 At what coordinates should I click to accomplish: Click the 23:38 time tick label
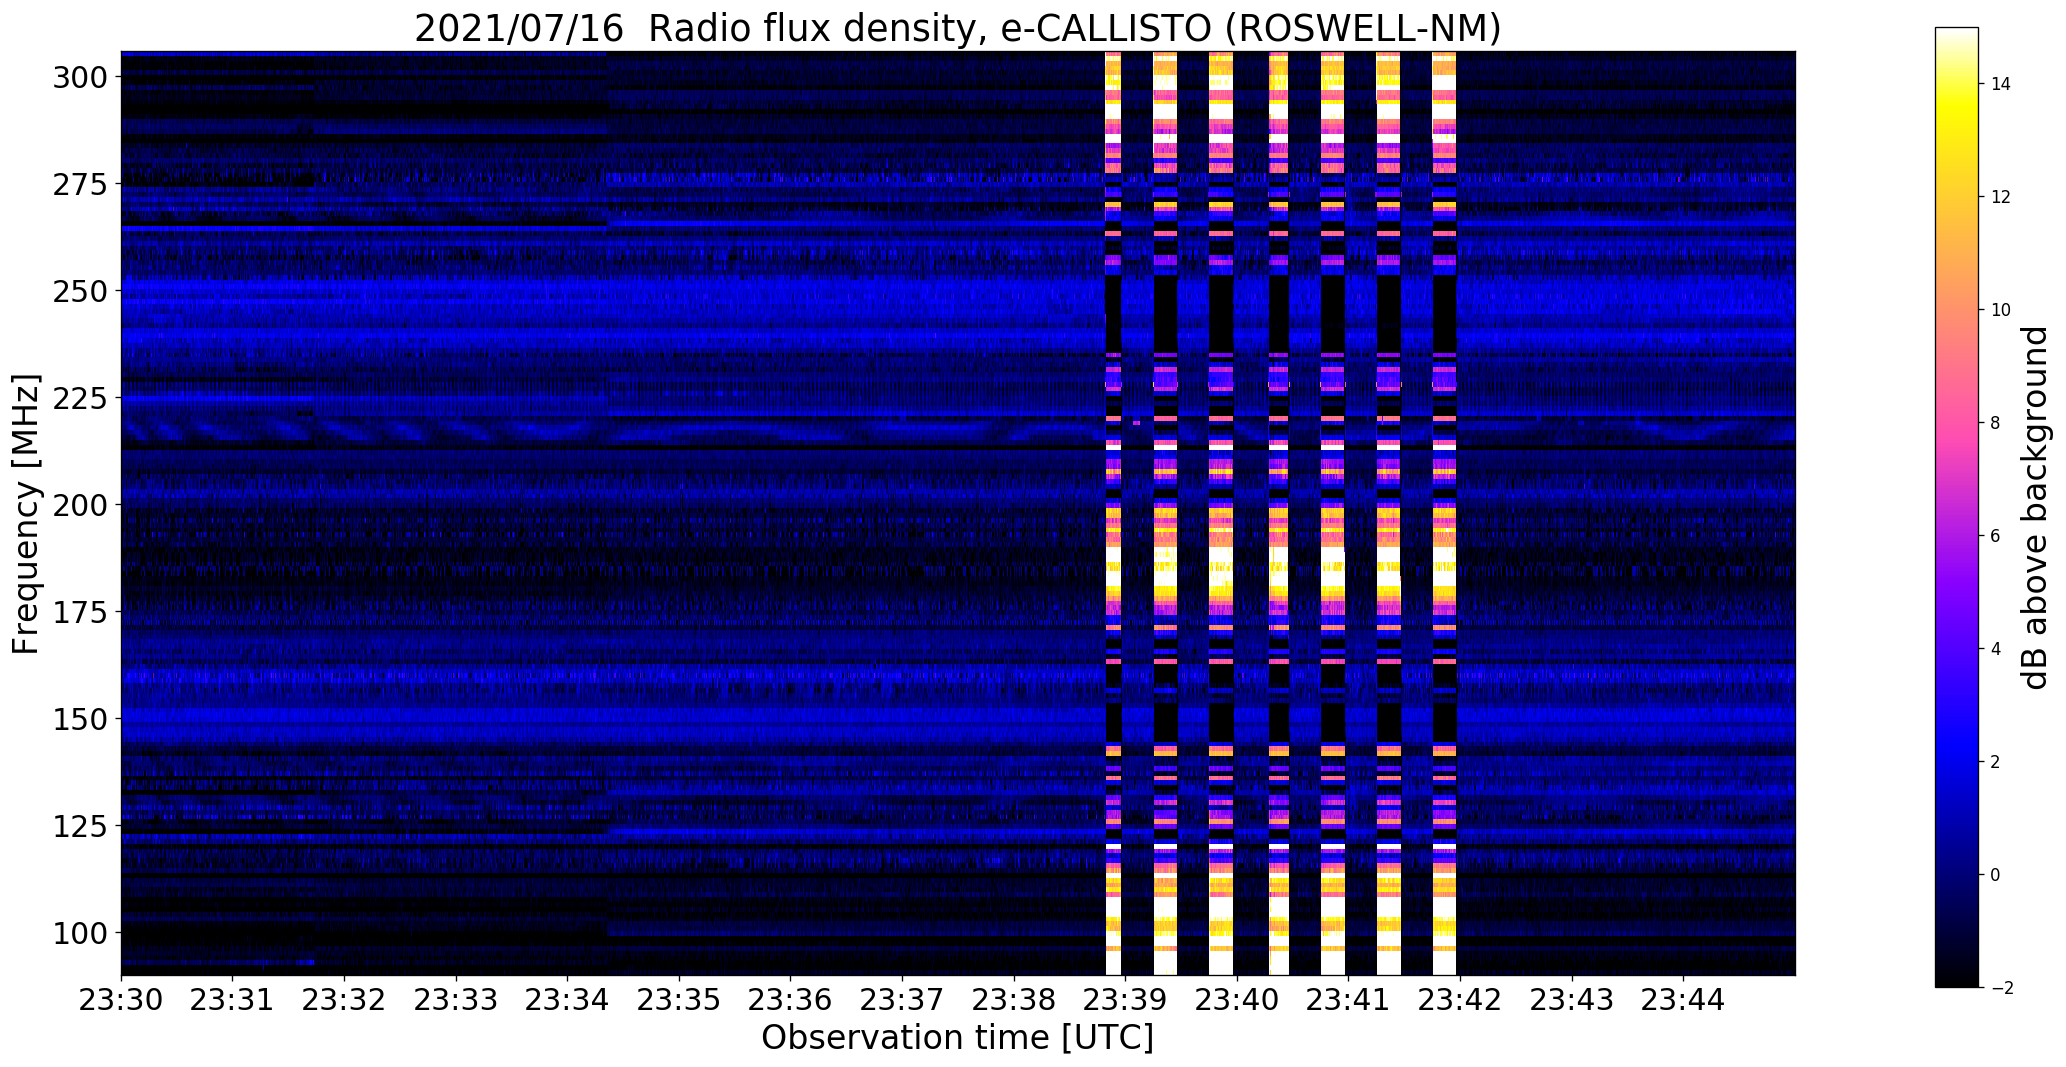pyautogui.click(x=1015, y=1000)
